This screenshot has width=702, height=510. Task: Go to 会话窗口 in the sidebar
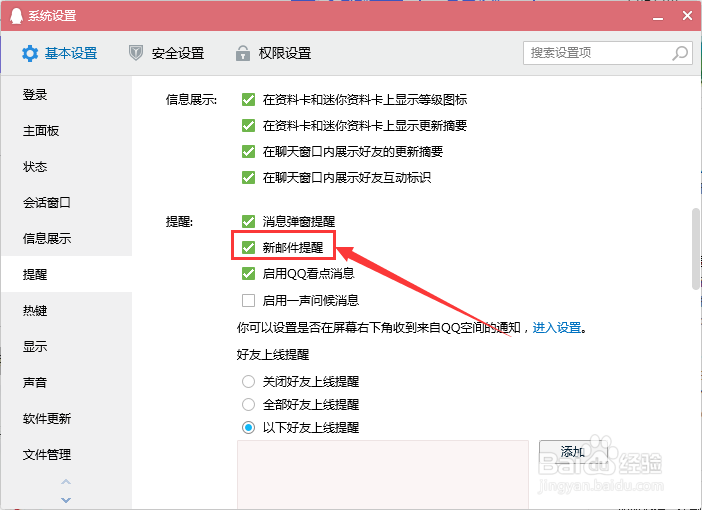pyautogui.click(x=66, y=202)
